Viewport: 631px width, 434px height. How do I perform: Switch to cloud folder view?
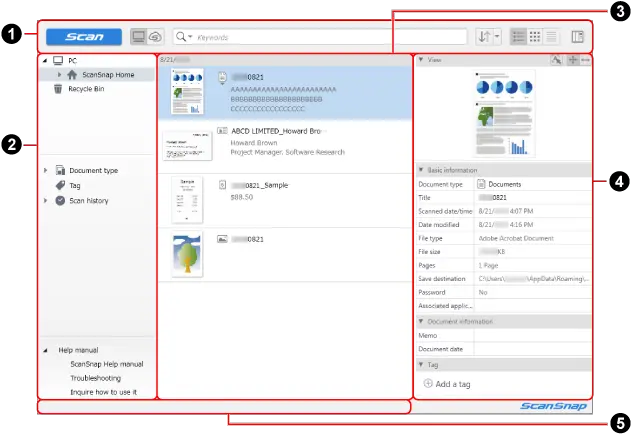tap(155, 37)
